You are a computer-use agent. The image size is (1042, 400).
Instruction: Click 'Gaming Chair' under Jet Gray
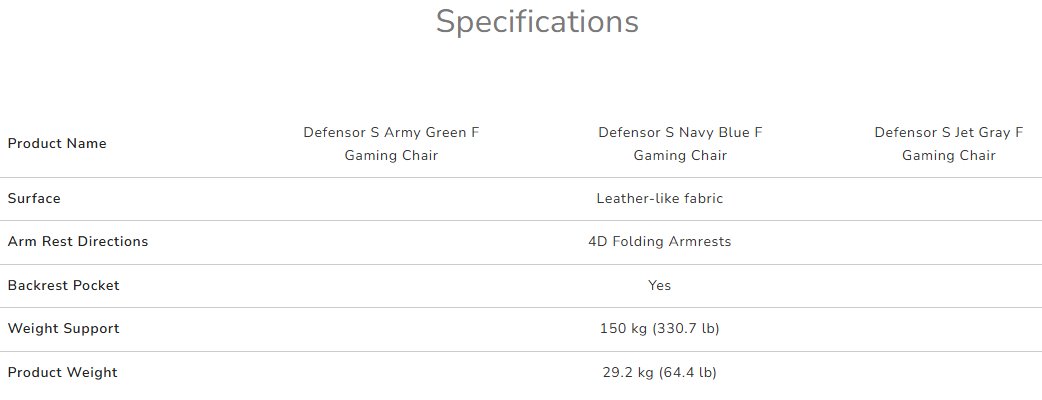pyautogui.click(x=948, y=155)
